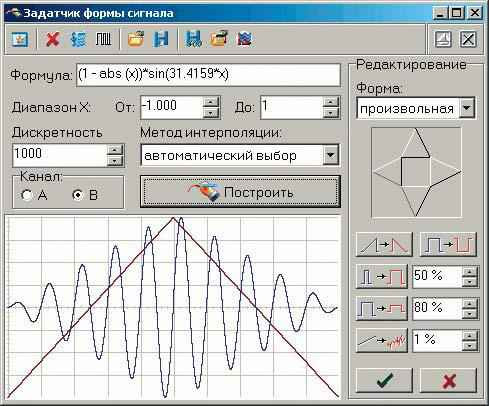Screen dimensions: 489x406
Task: Apply the noise transform button
Action: point(382,340)
